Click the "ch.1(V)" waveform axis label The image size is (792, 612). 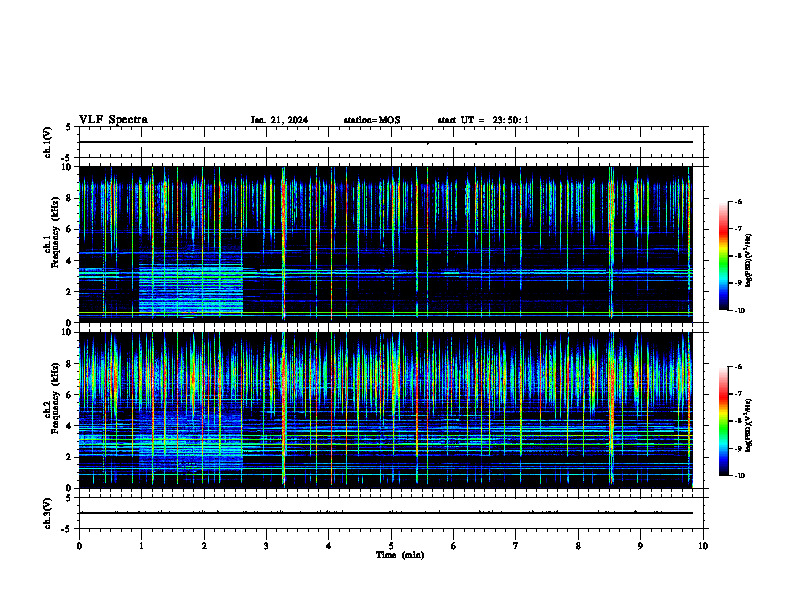47,142
